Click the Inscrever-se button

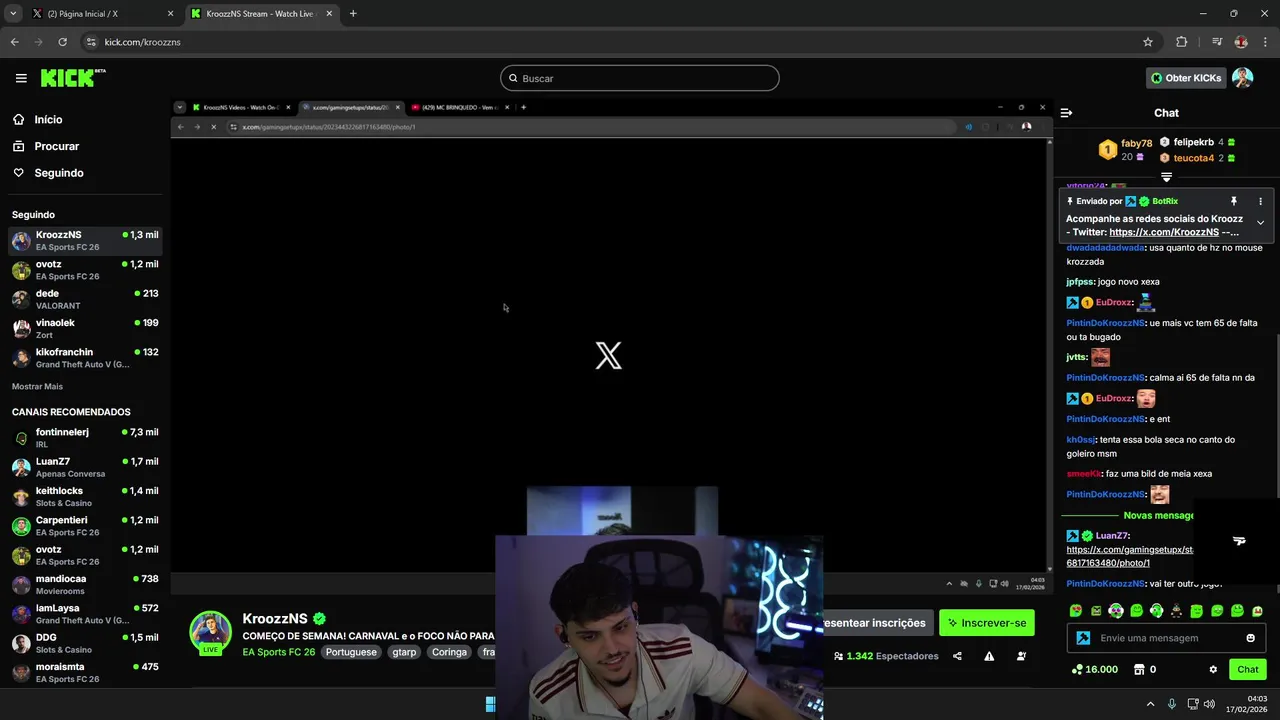click(986, 623)
